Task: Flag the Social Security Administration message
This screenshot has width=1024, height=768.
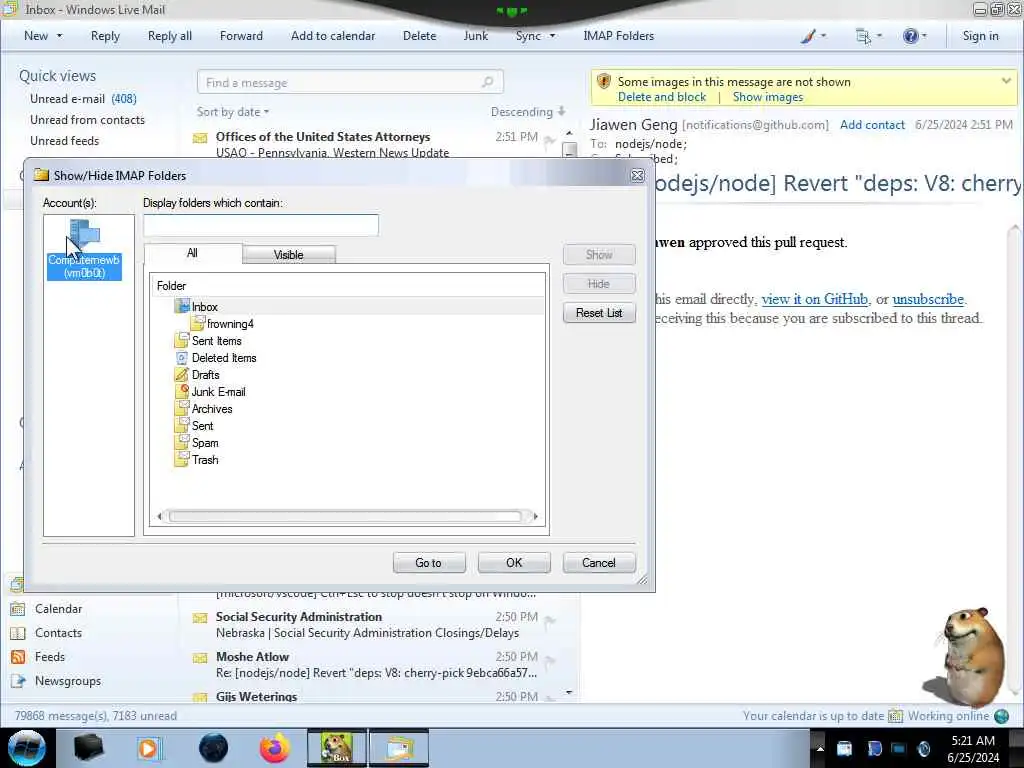Action: tap(550, 622)
